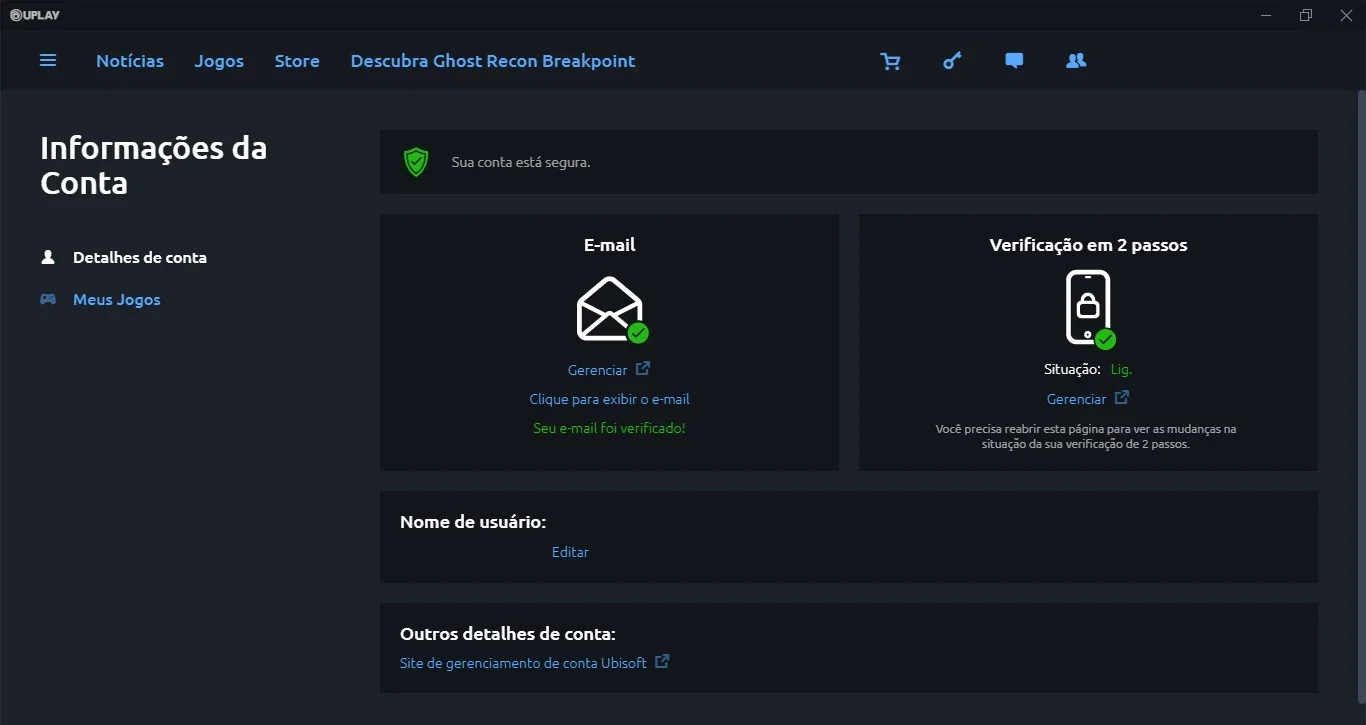1366x725 pixels.
Task: Click Gerenciar under E-mail
Action: click(x=598, y=370)
